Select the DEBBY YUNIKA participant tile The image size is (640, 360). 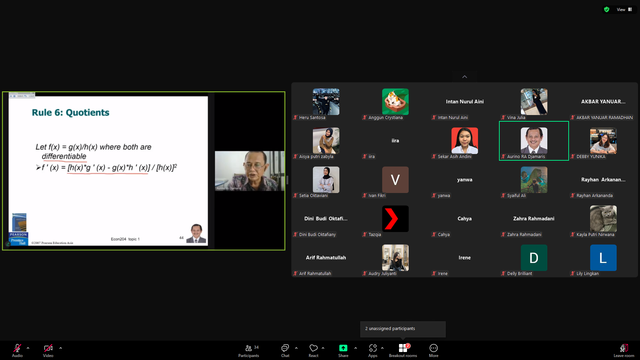click(603, 141)
